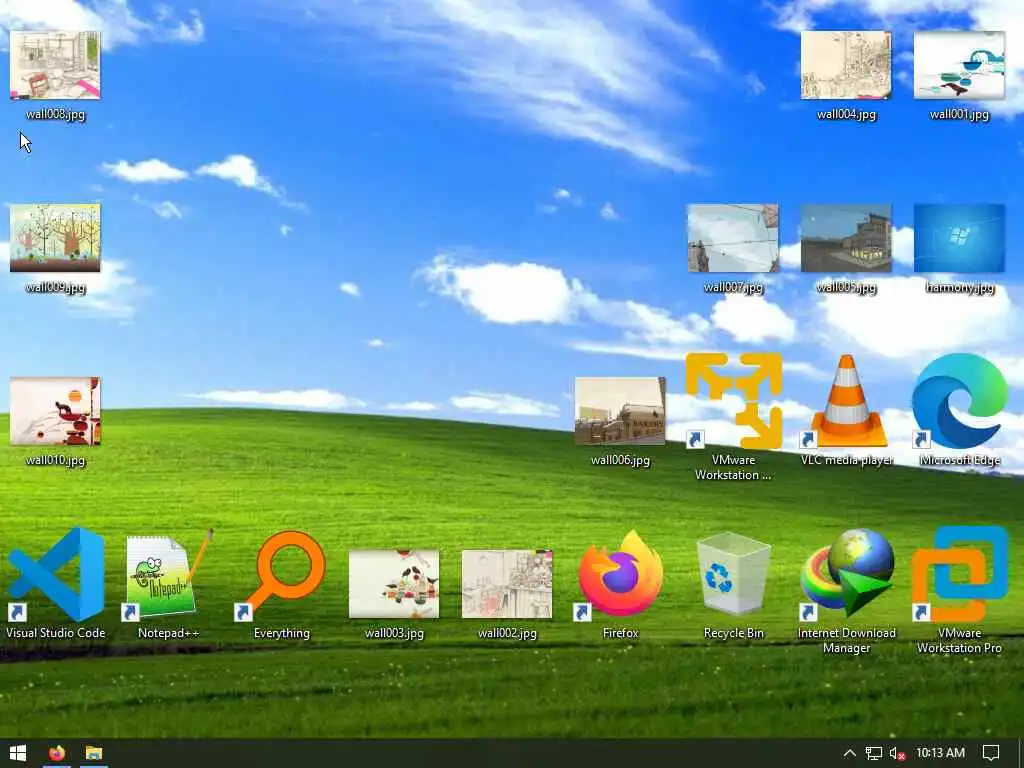Image resolution: width=1024 pixels, height=768 pixels.
Task: Select the wall005.jpg thumbnail
Action: (x=846, y=238)
